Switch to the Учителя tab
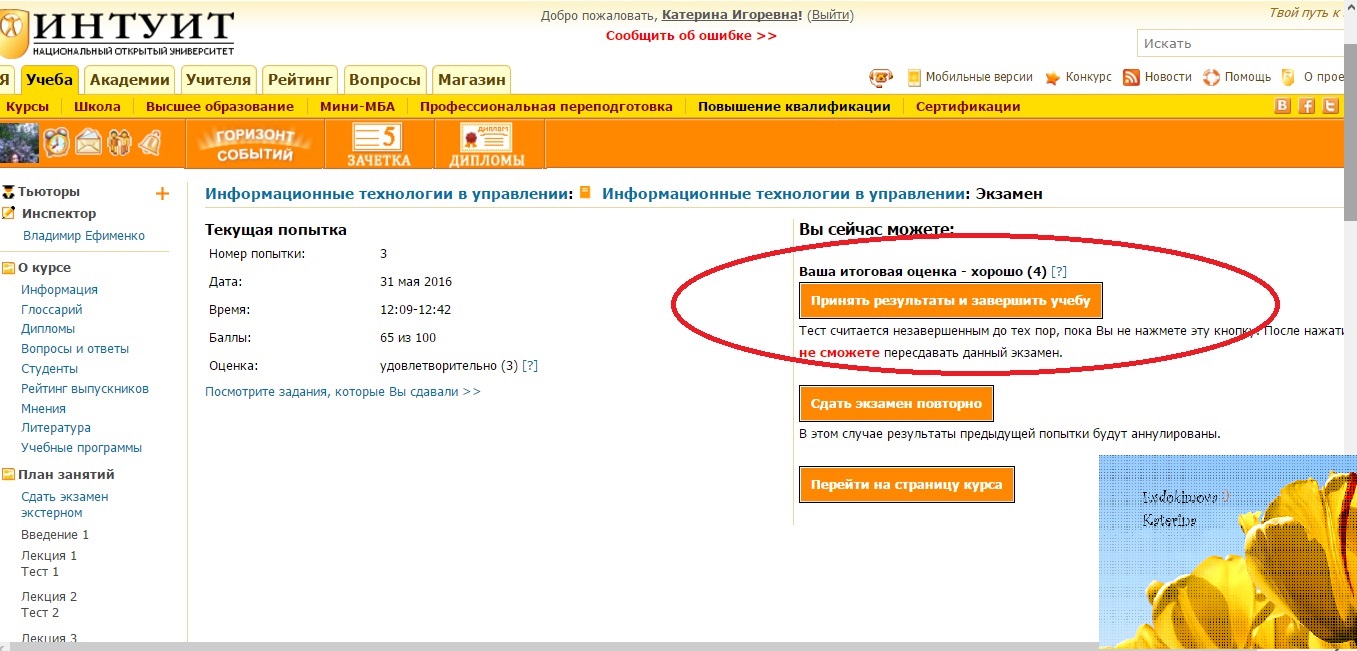This screenshot has width=1357, height=651. coord(218,80)
